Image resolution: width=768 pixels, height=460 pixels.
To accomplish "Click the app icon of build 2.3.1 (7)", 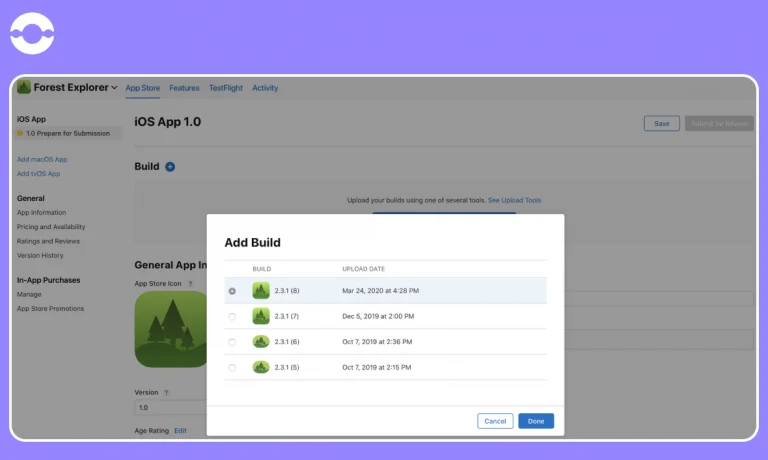I will (x=261, y=316).
